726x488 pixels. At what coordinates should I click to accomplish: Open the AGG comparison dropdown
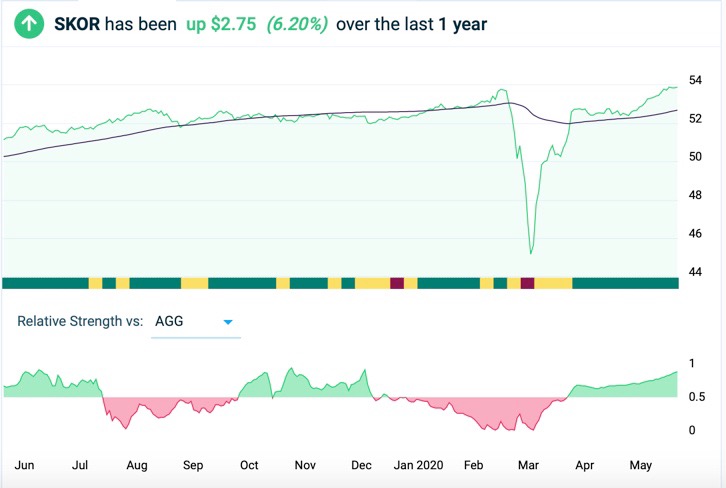[x=195, y=322]
